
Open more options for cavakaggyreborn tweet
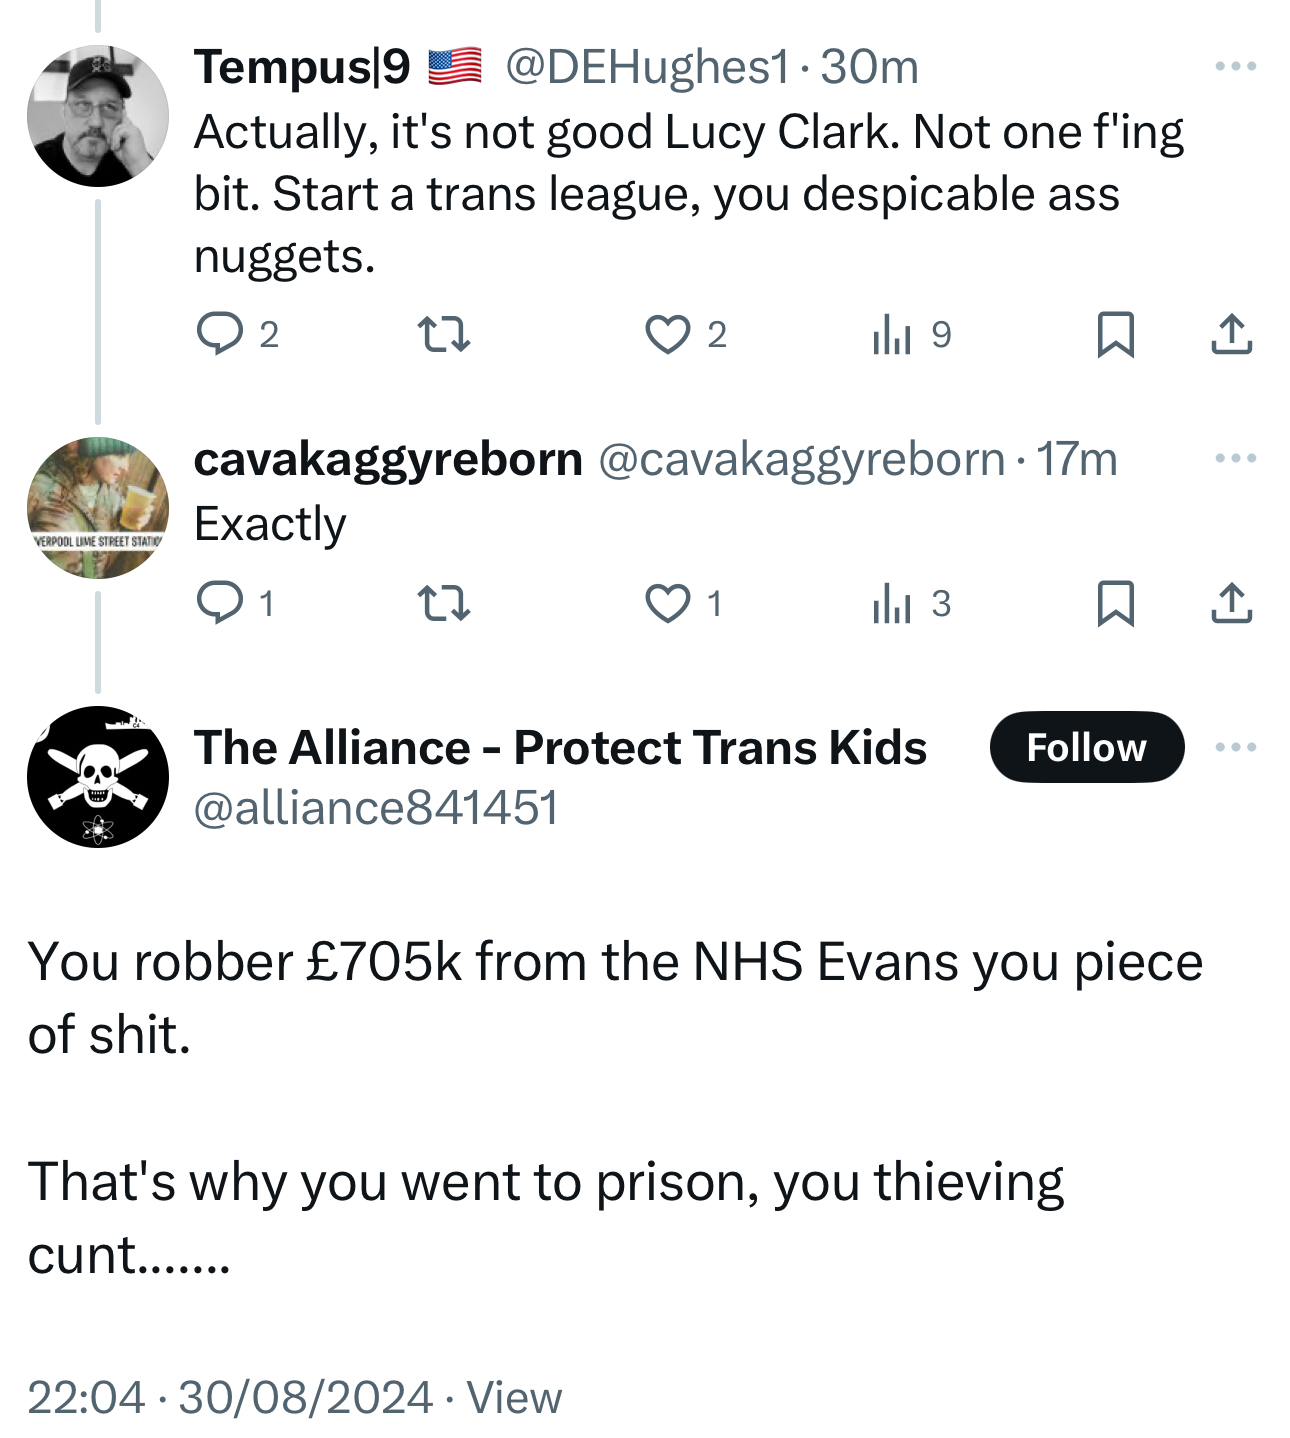point(1236,459)
